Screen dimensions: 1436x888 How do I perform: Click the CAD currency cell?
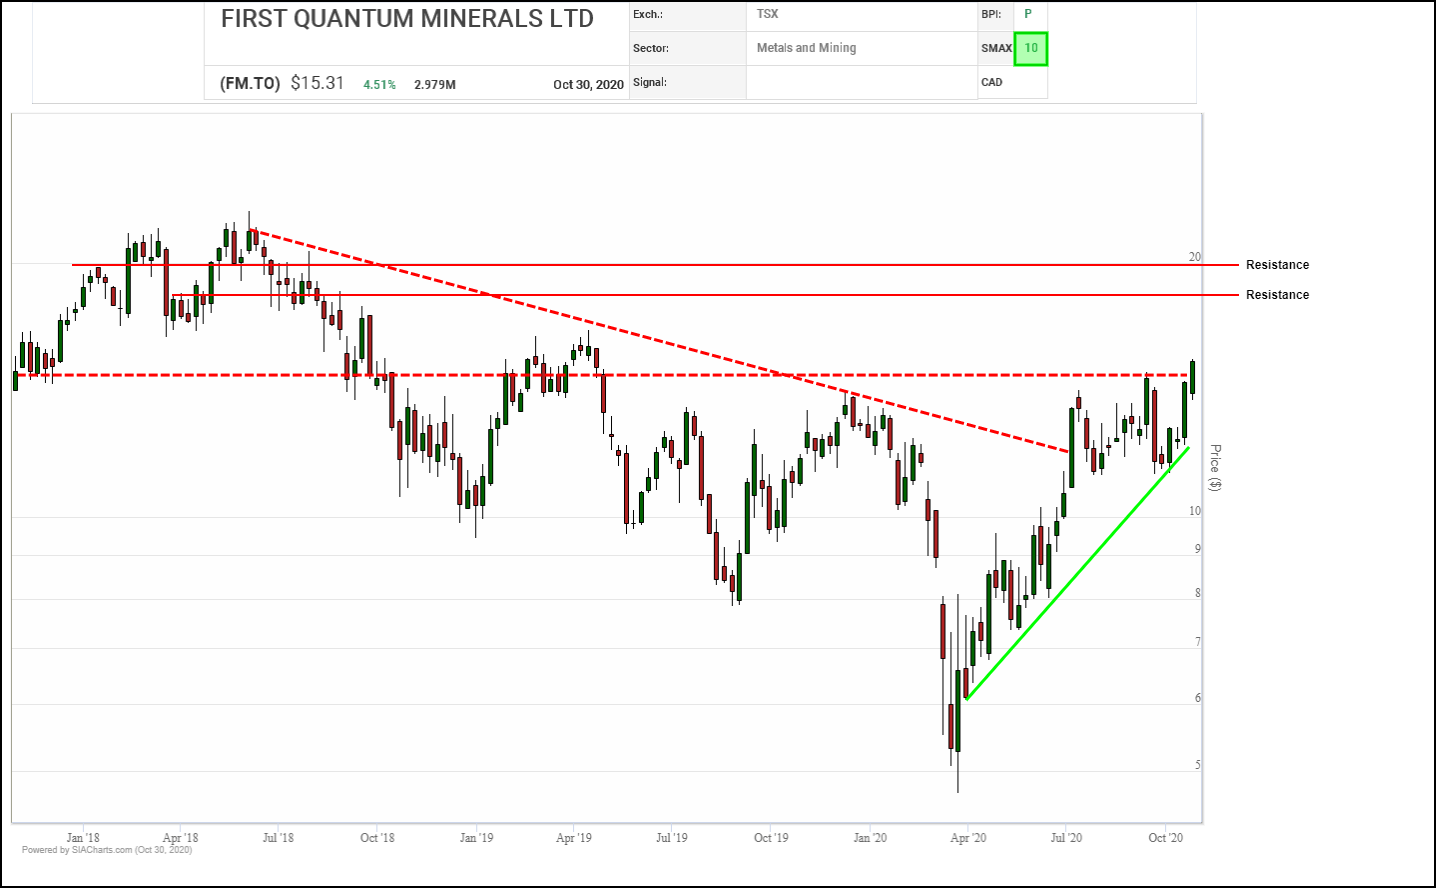click(x=992, y=82)
